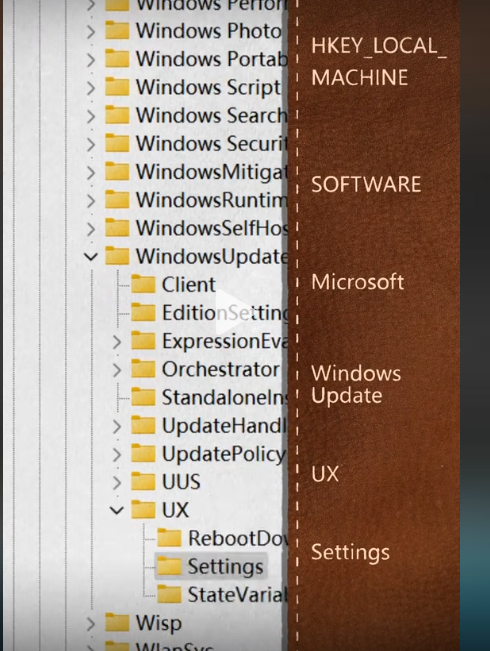Click the UpdatePolicy folder icon
Screen dimensions: 490x651
coord(143,454)
